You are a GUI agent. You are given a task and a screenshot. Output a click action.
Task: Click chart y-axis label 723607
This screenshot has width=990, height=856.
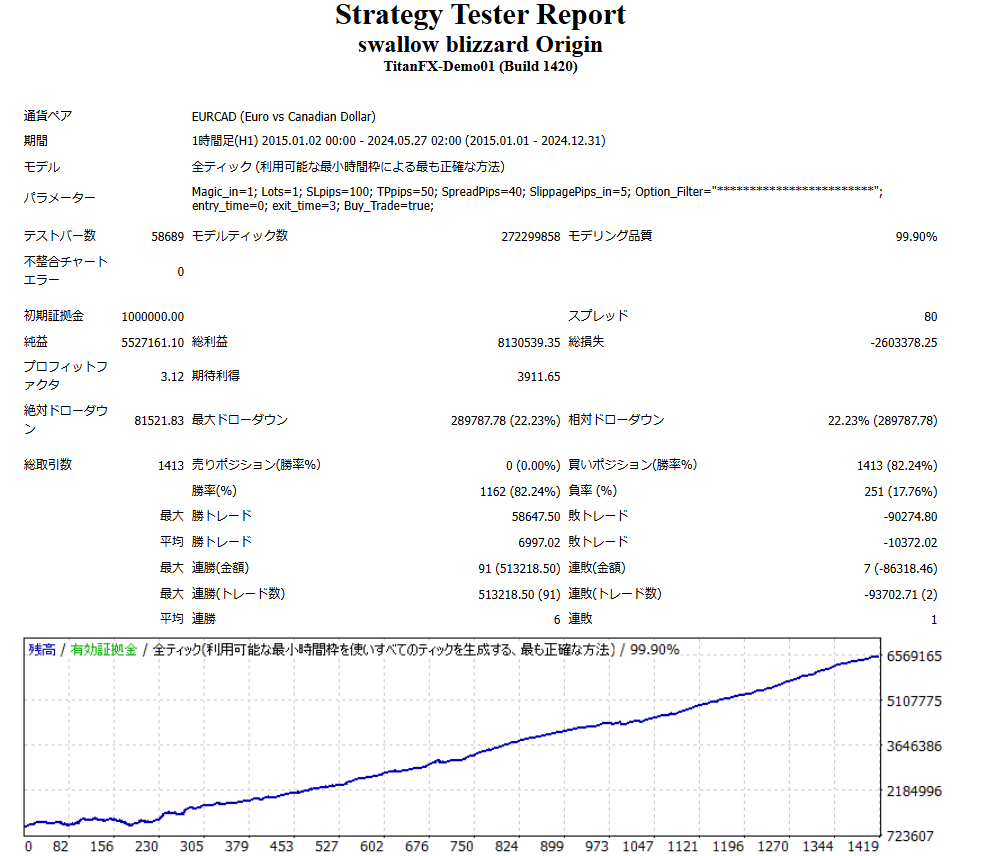[910, 836]
